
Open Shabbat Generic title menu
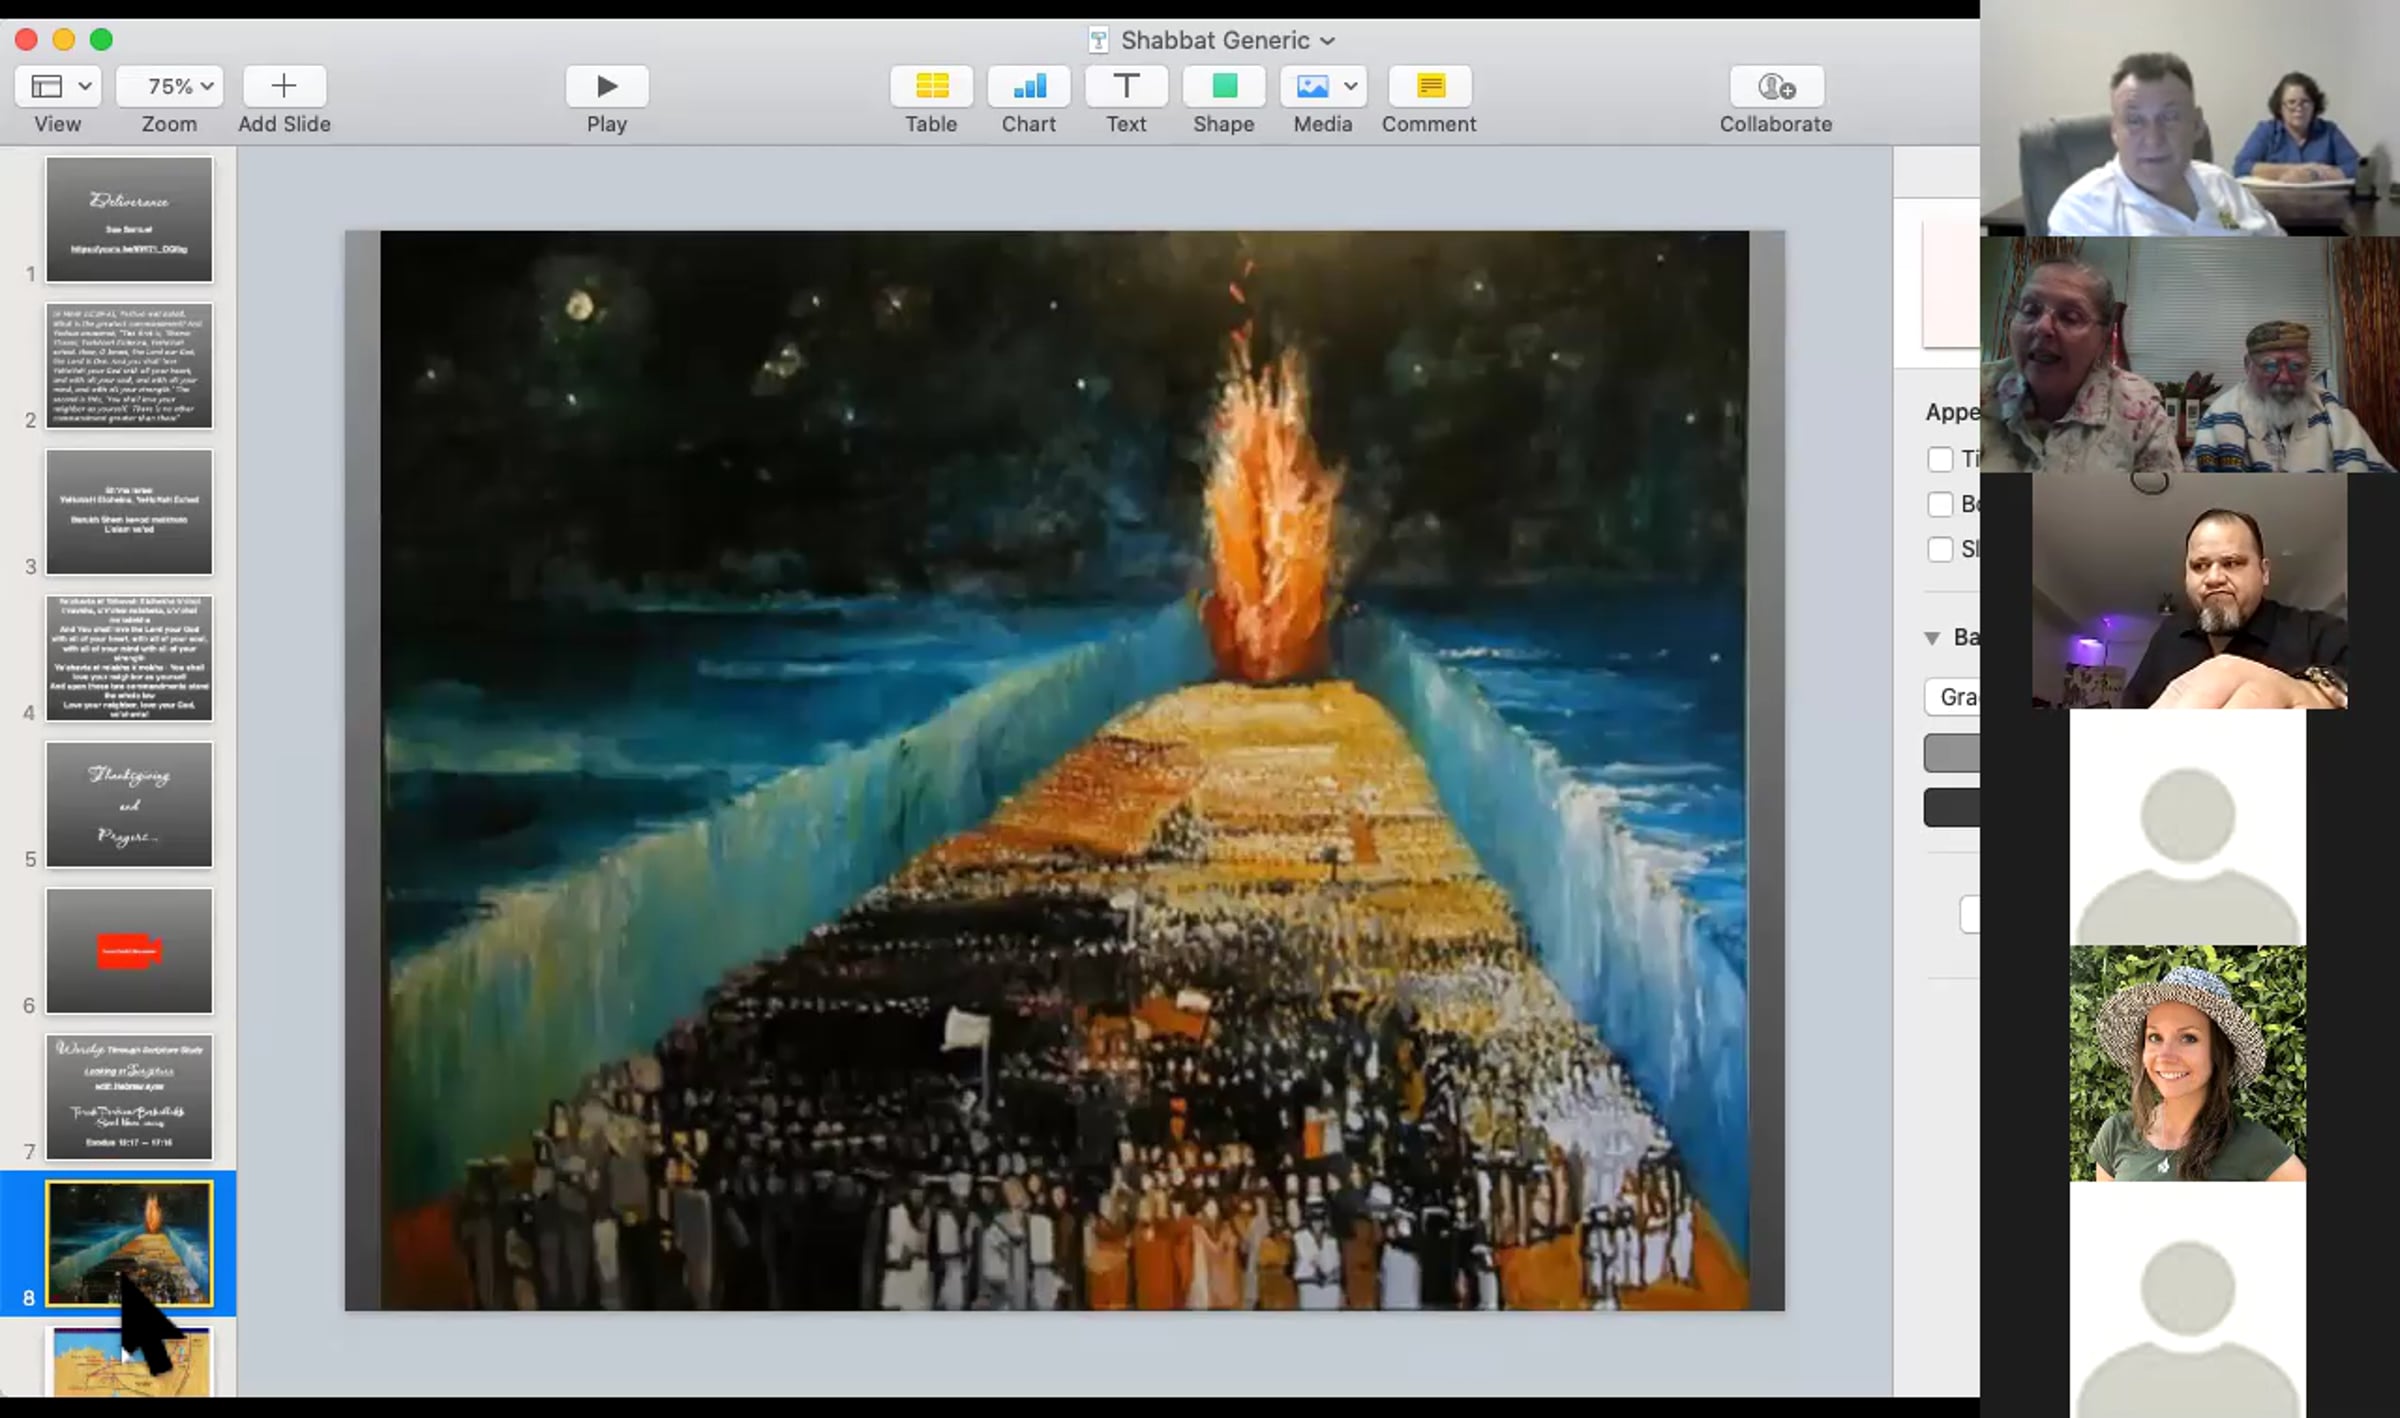(1226, 40)
